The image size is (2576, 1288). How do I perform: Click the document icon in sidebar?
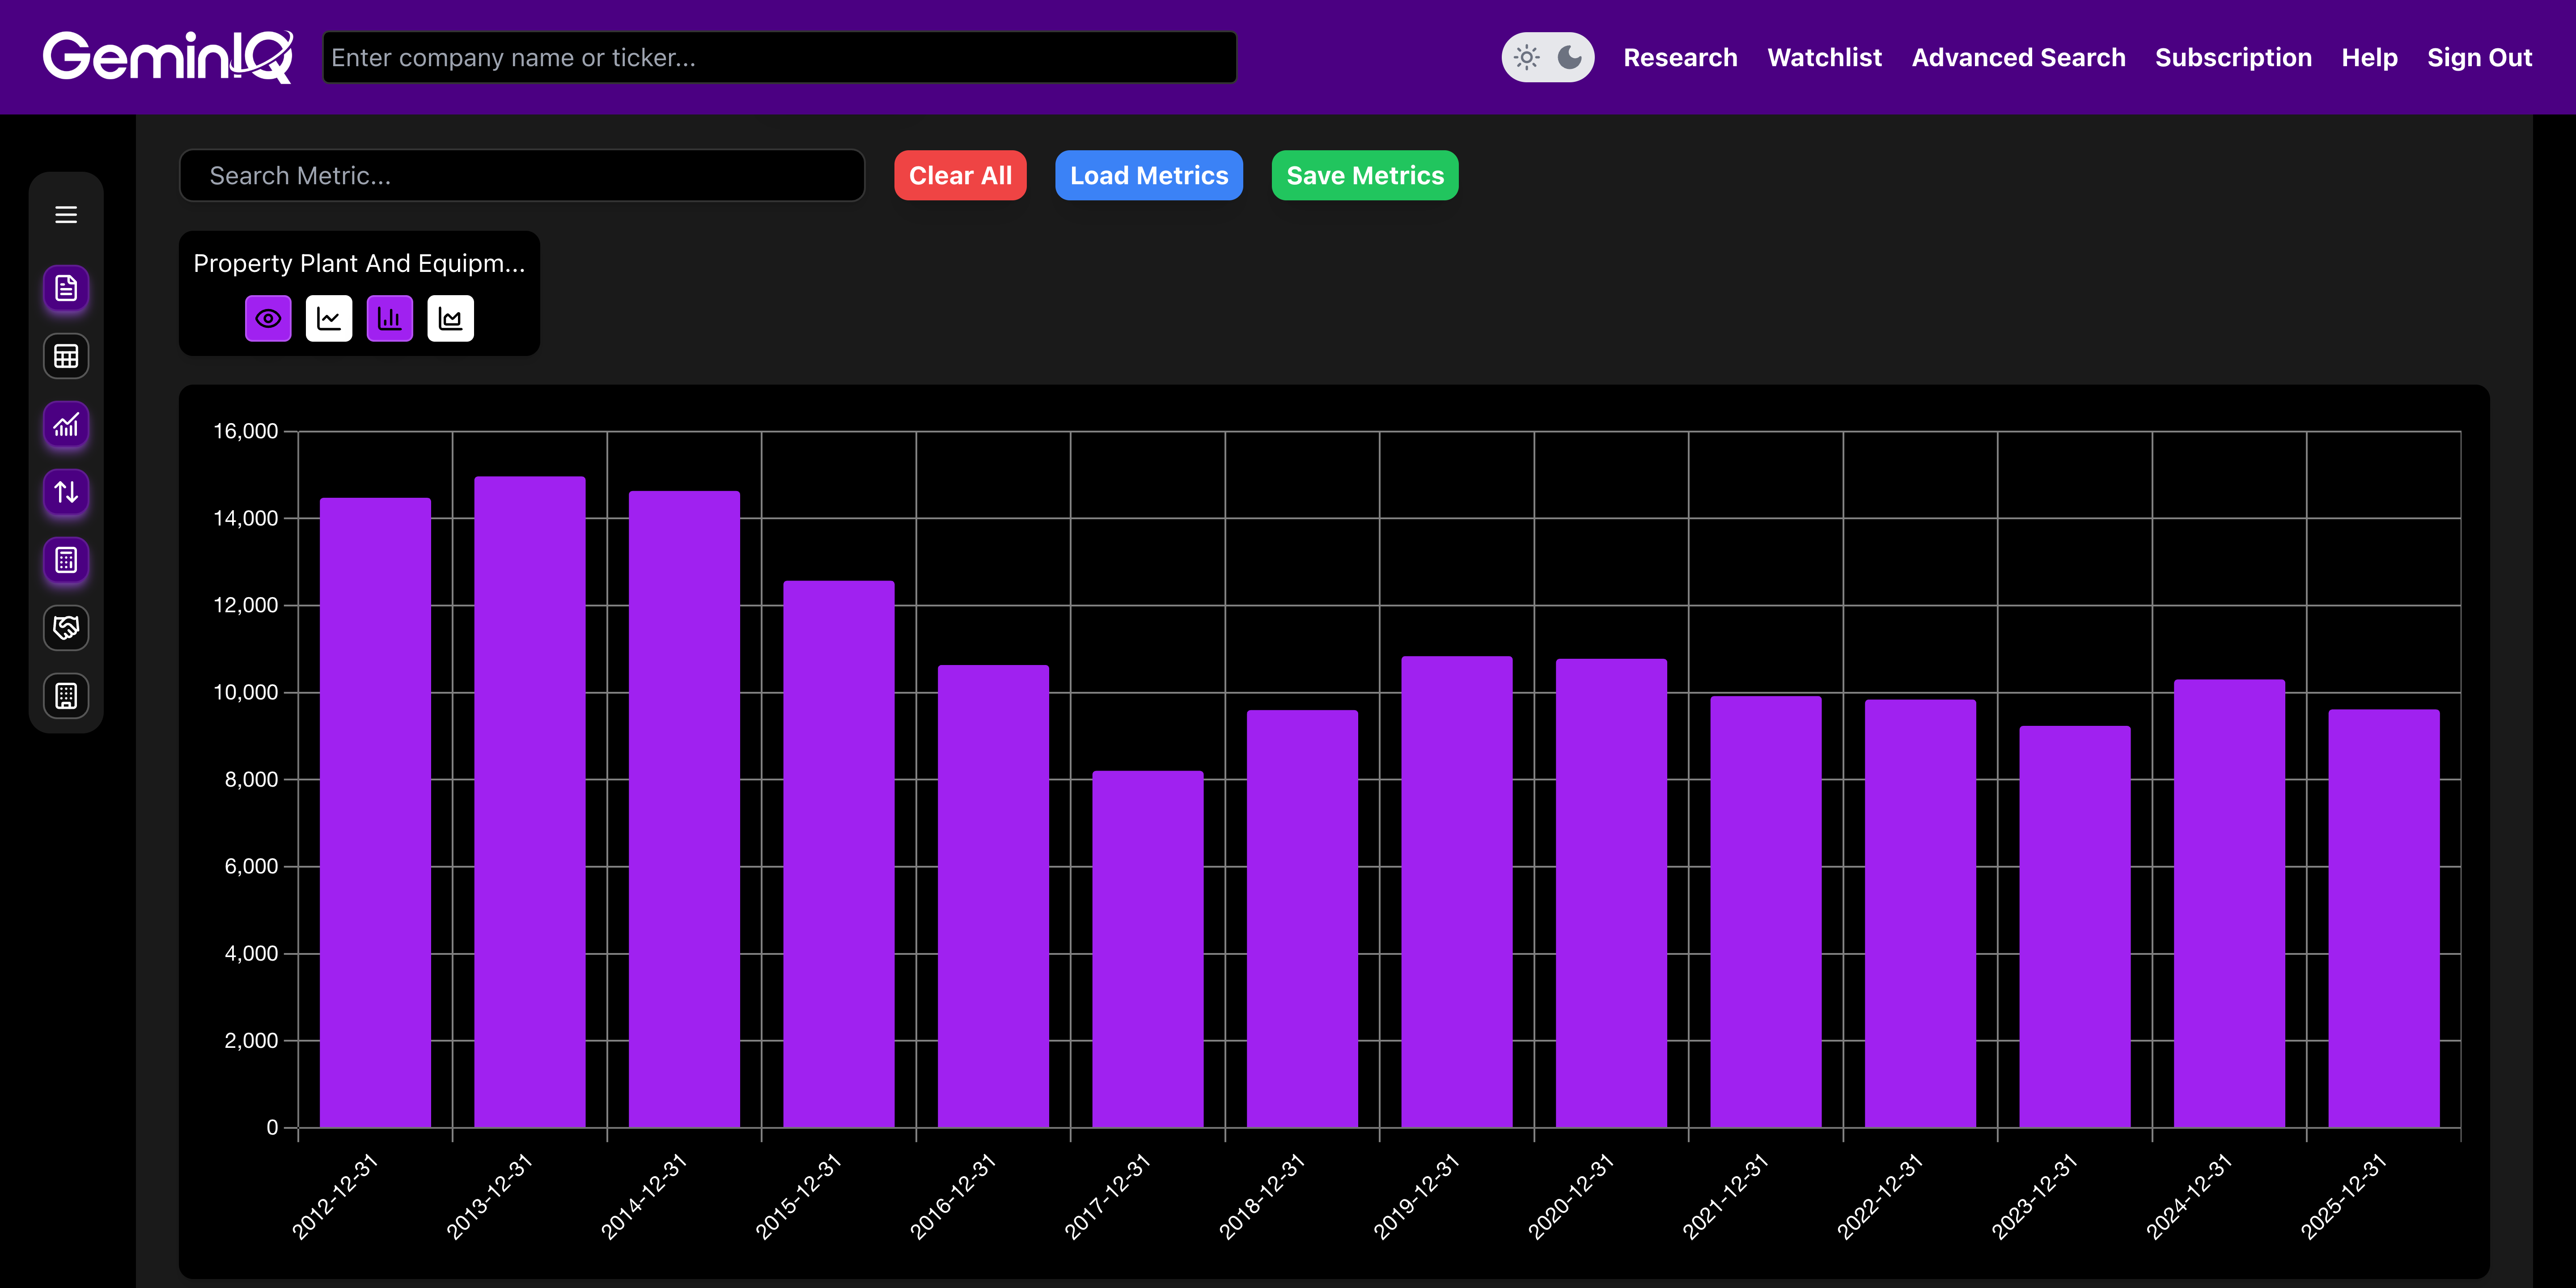pyautogui.click(x=66, y=288)
